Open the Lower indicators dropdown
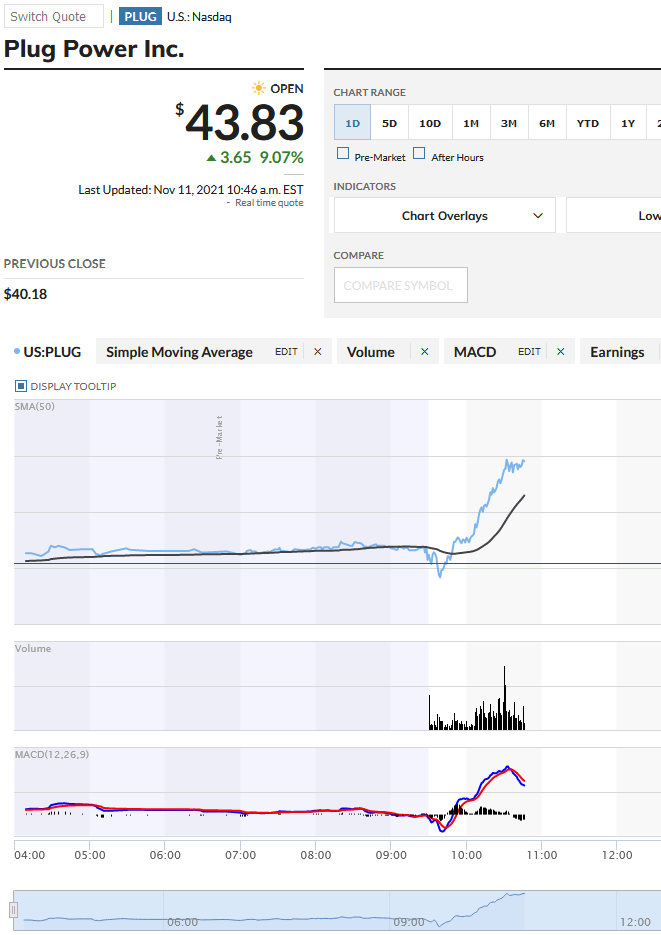Screen dimensions: 661x935 point(614,215)
